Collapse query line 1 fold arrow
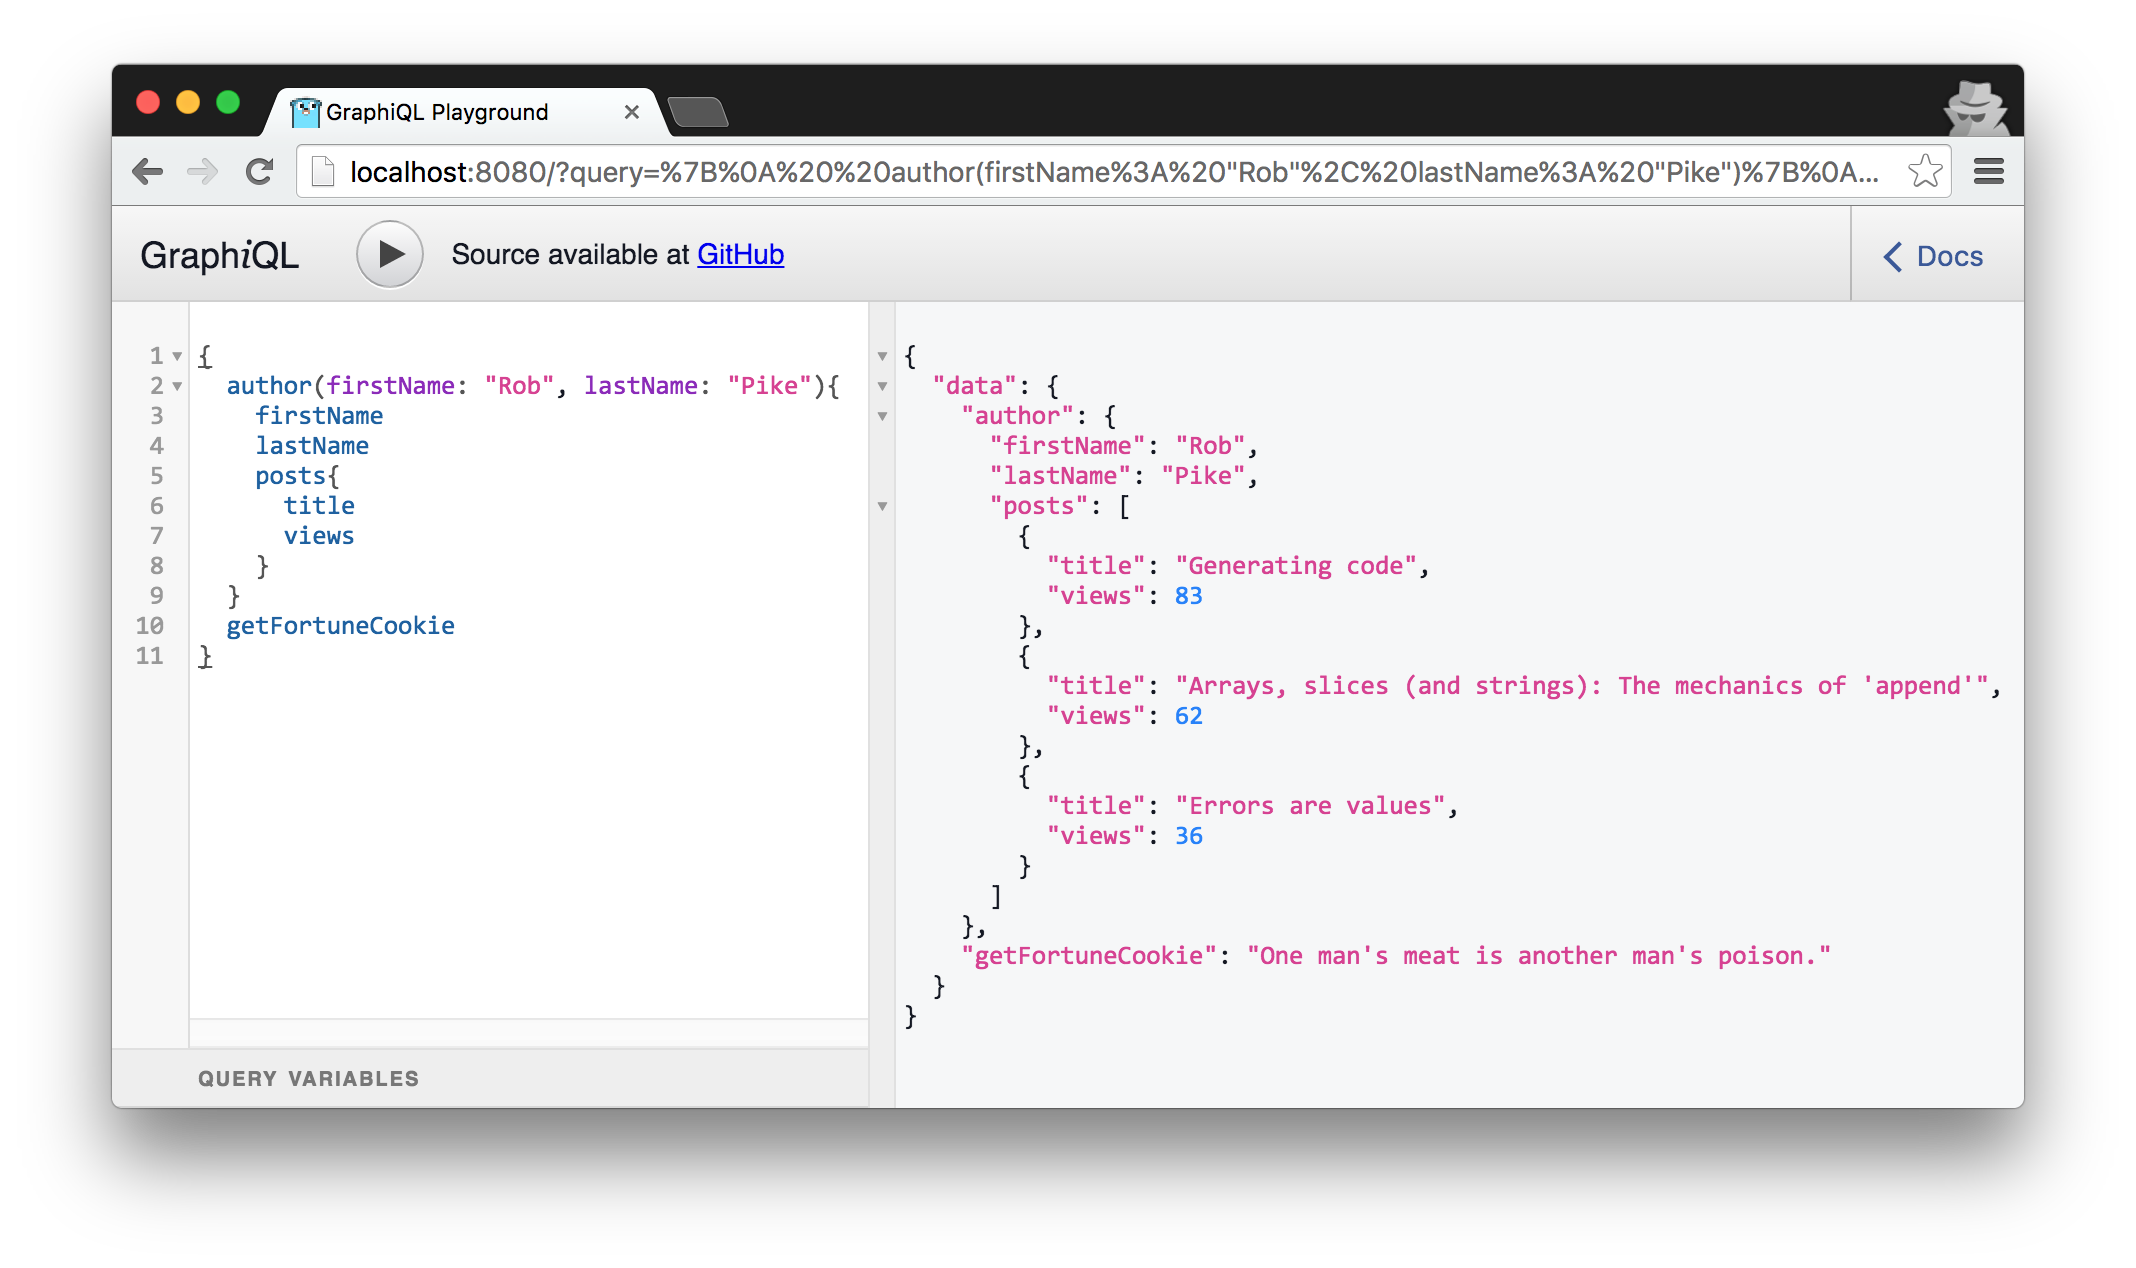The width and height of the screenshot is (2136, 1268). coord(177,356)
